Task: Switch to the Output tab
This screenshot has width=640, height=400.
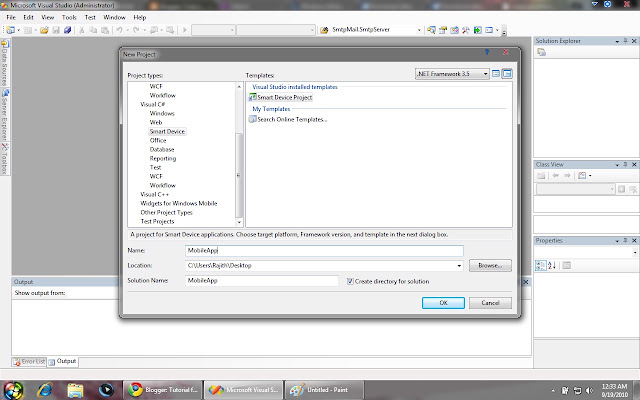Action: (62, 361)
